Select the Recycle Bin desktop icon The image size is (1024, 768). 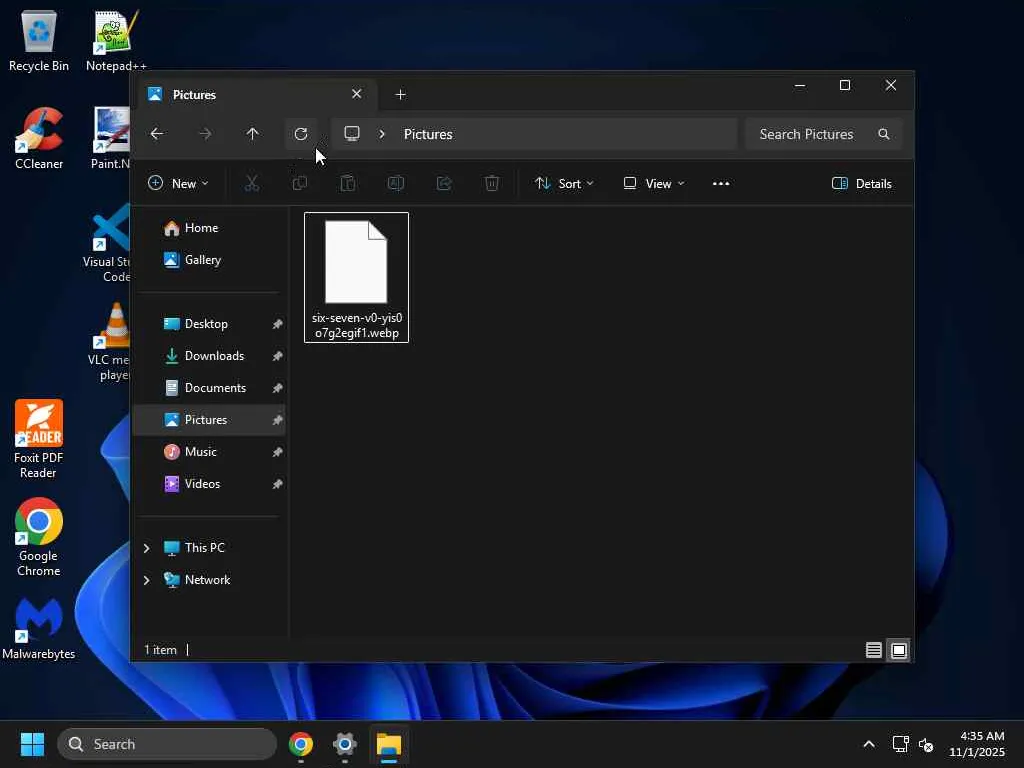point(39,40)
